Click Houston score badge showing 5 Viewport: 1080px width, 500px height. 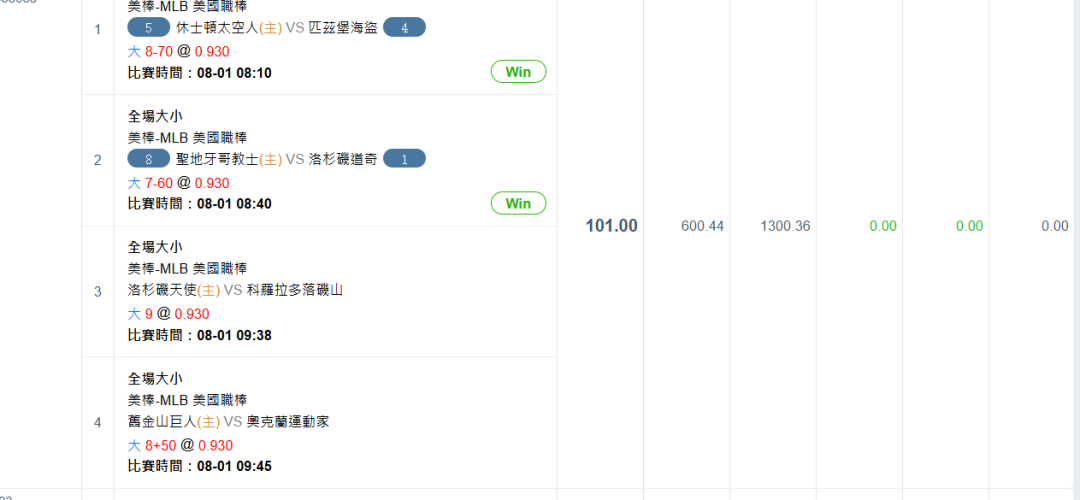point(149,28)
